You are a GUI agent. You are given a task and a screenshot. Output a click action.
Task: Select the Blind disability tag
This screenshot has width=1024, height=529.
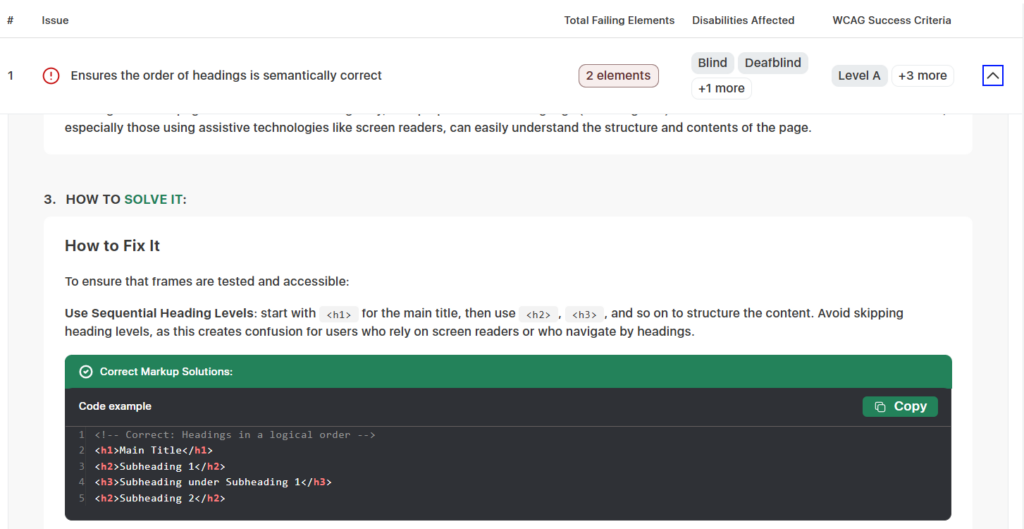(712, 63)
